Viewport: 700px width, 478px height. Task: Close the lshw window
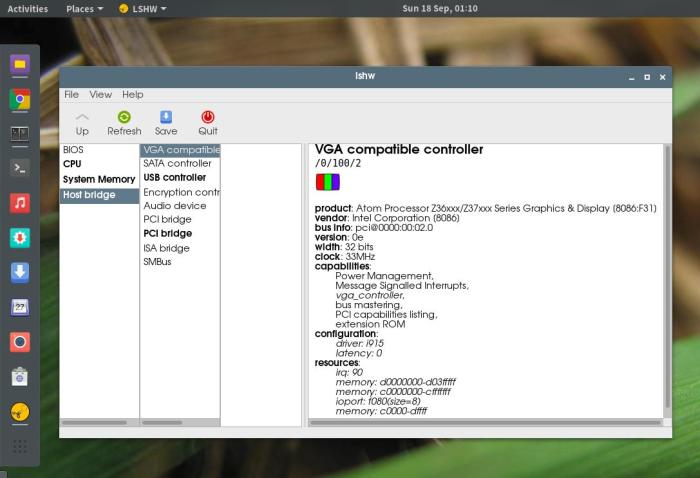662,77
